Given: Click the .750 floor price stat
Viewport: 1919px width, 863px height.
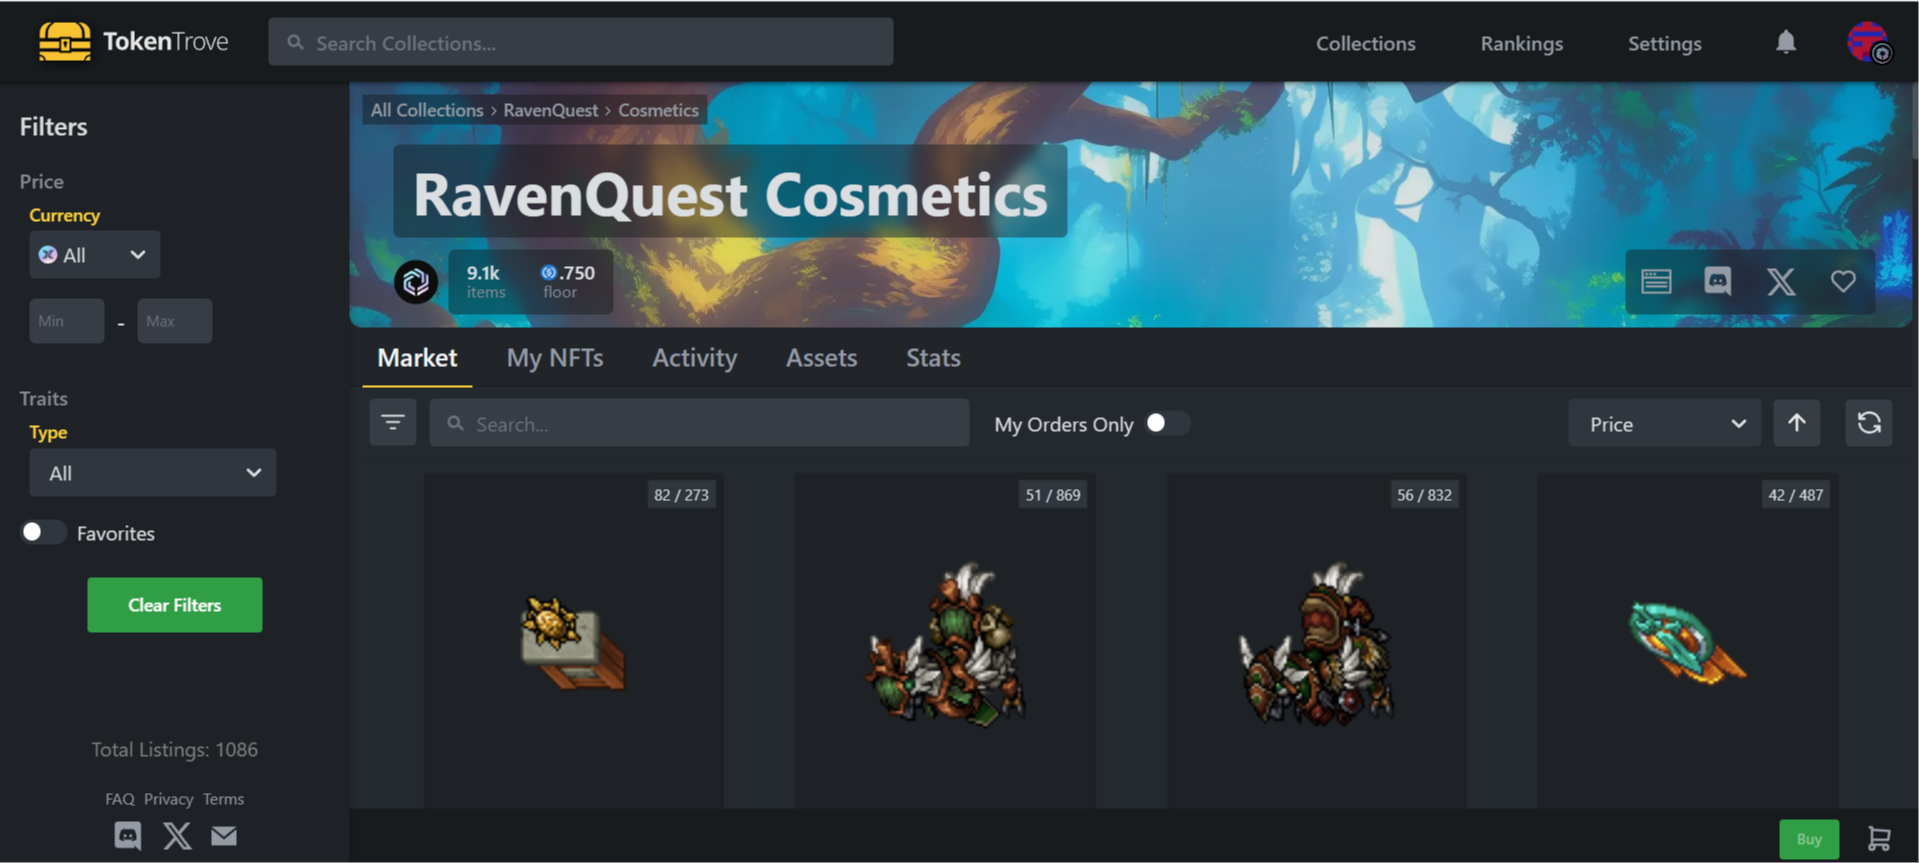Looking at the screenshot, I should coord(567,282).
